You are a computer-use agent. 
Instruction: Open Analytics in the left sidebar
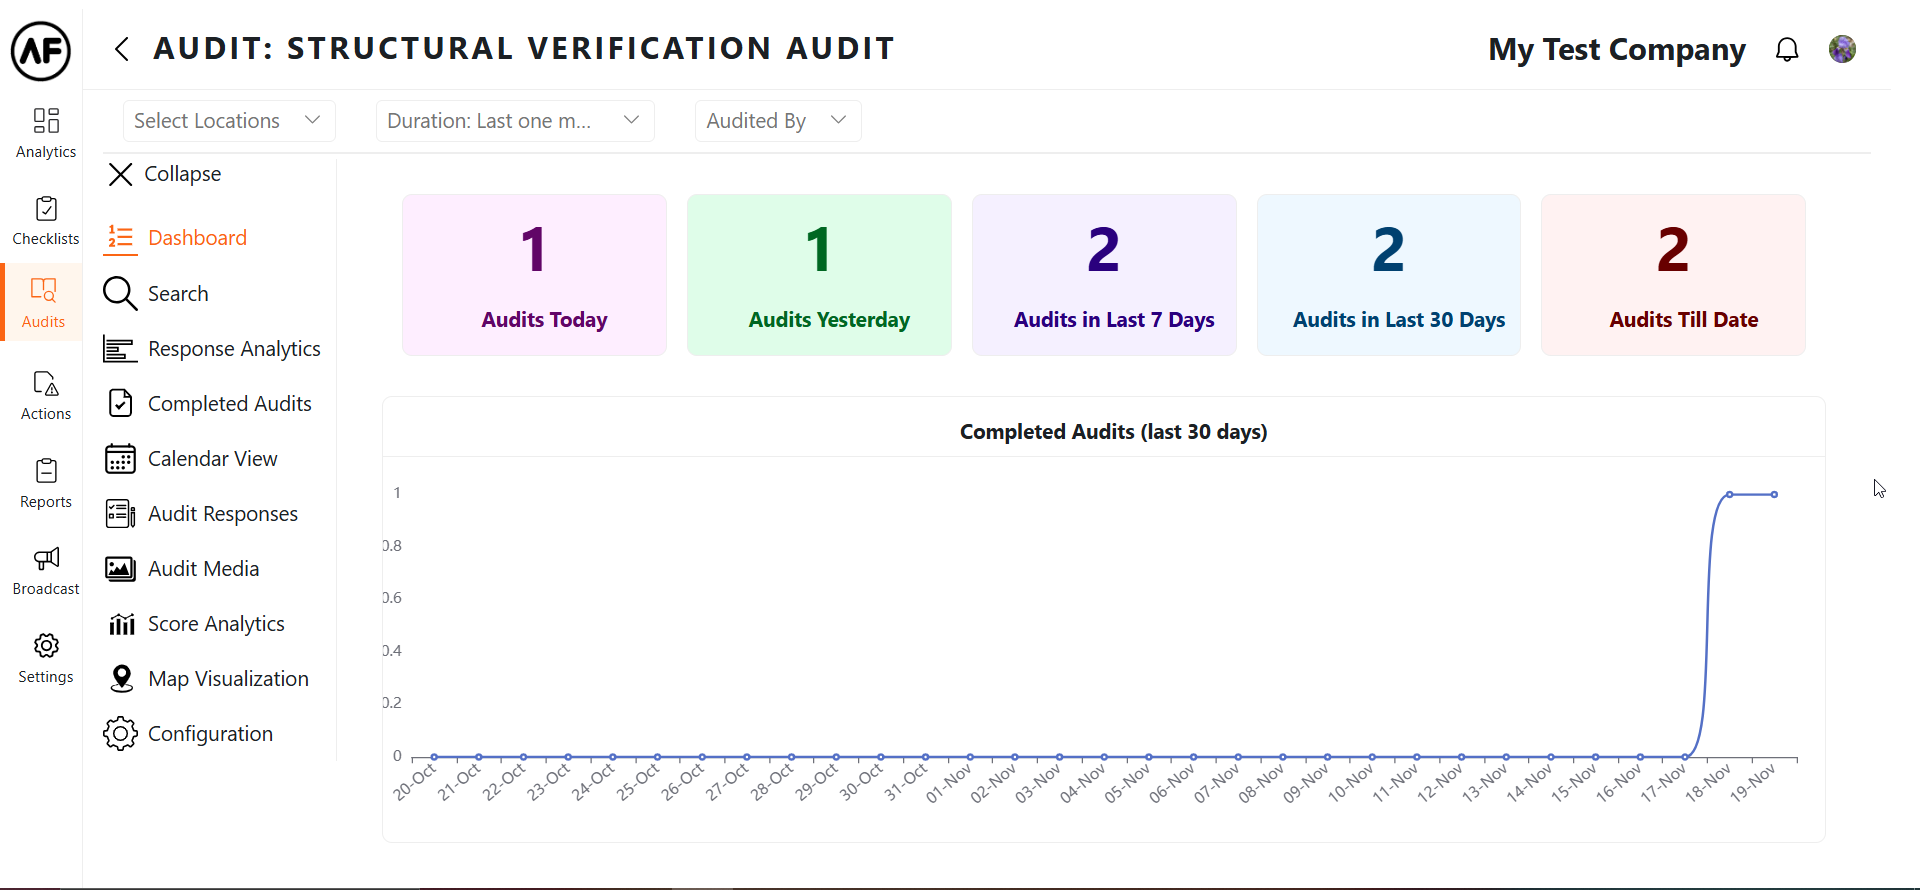(x=46, y=133)
